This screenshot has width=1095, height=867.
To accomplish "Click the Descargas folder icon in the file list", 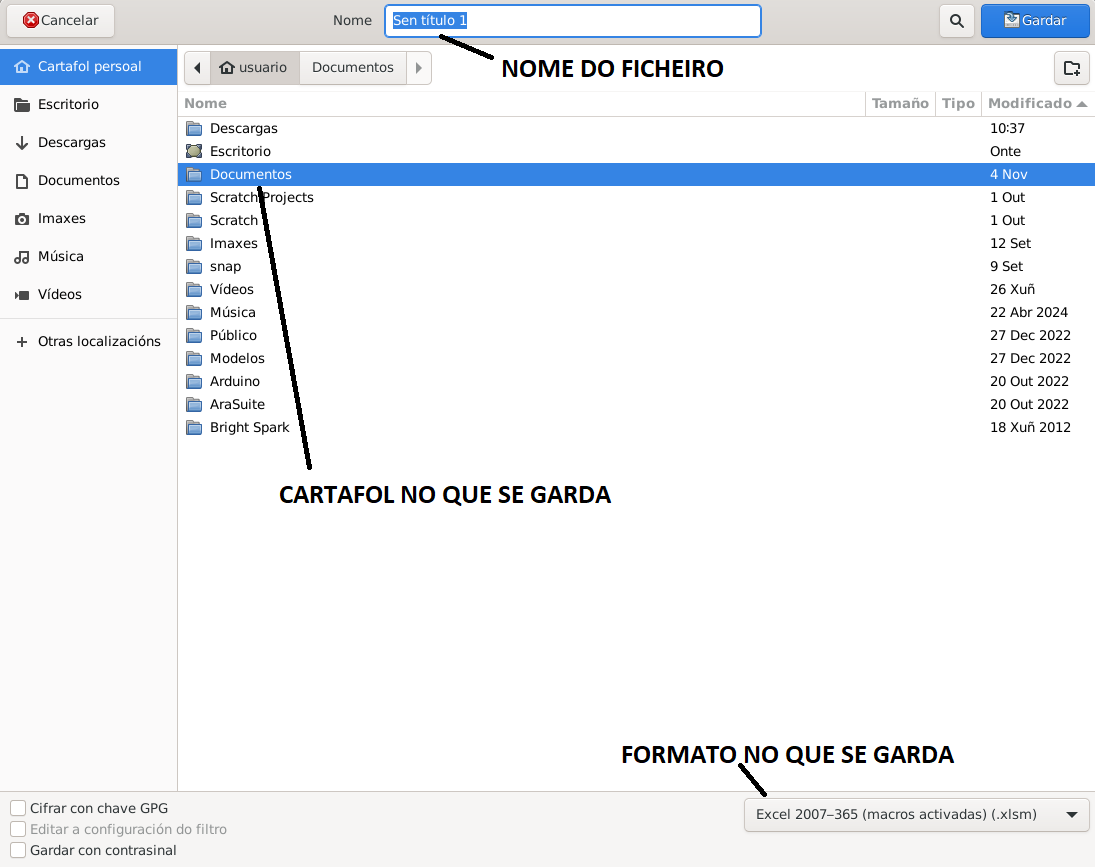I will [x=194, y=128].
